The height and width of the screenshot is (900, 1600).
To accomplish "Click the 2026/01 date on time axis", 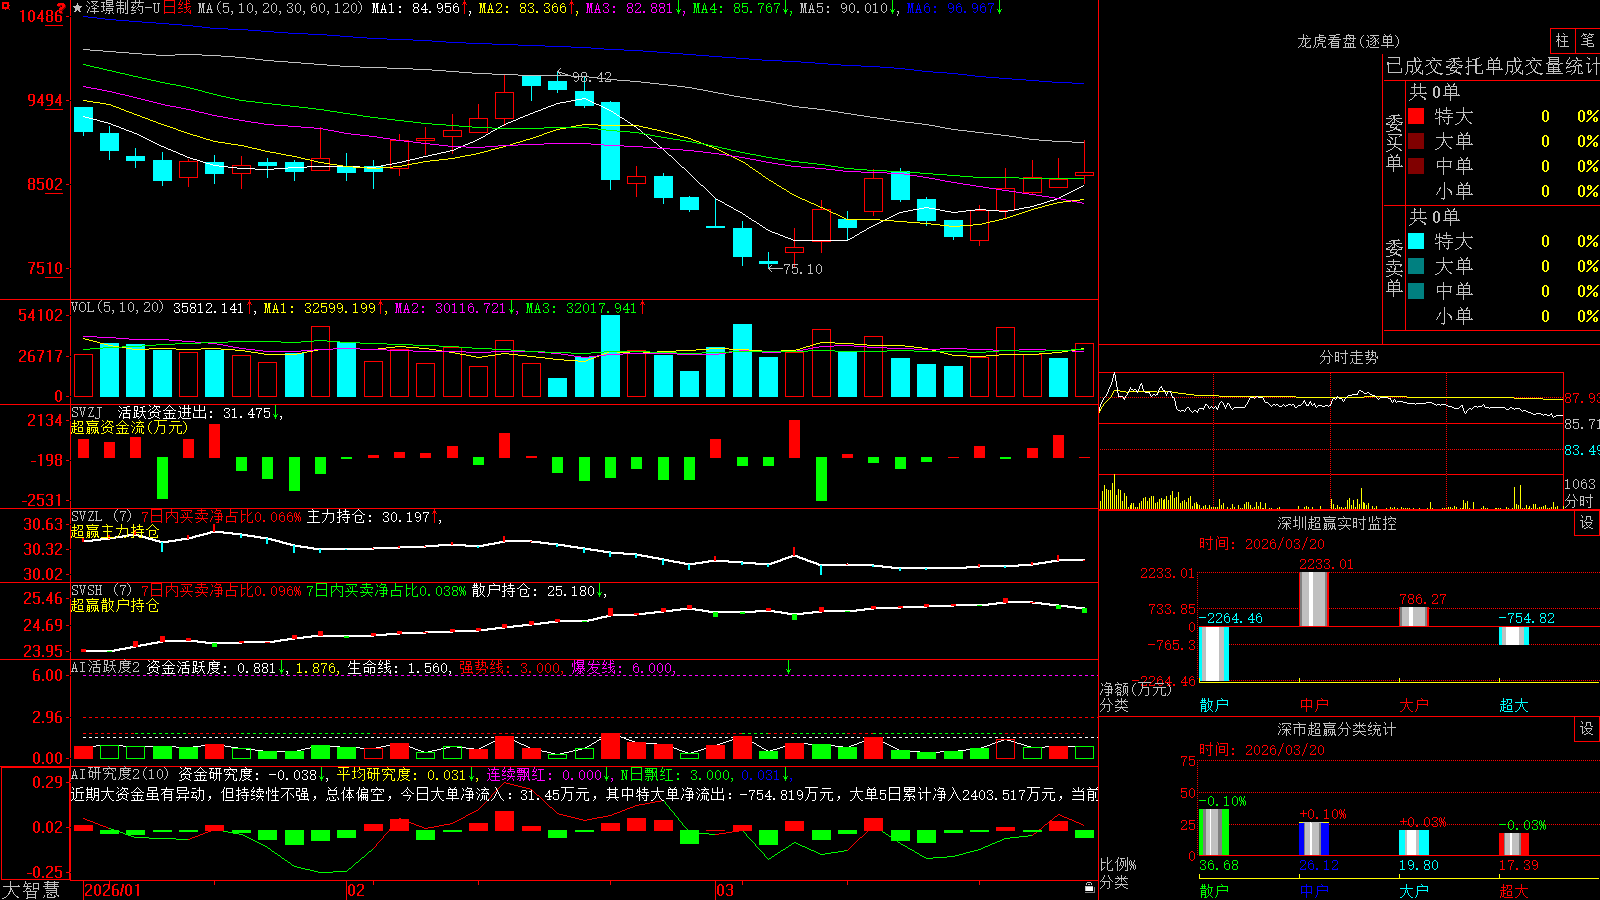I will [113, 890].
